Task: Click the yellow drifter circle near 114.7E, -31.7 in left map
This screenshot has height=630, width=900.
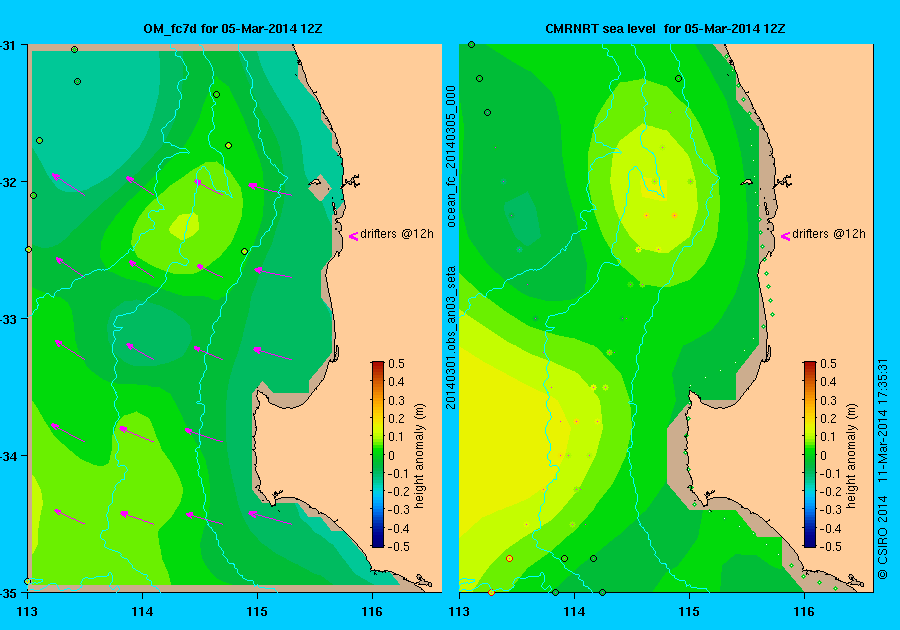Action: (x=228, y=146)
